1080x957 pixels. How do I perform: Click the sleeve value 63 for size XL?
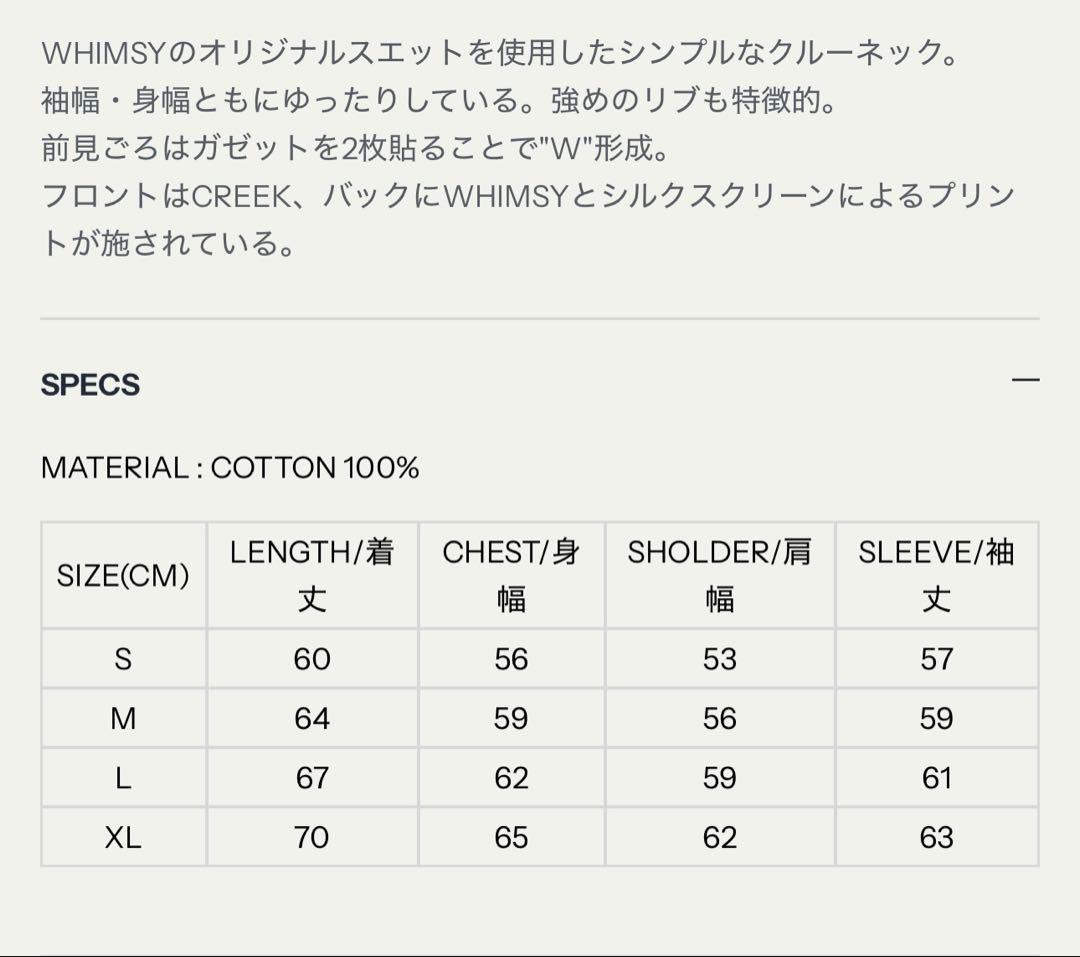click(938, 838)
